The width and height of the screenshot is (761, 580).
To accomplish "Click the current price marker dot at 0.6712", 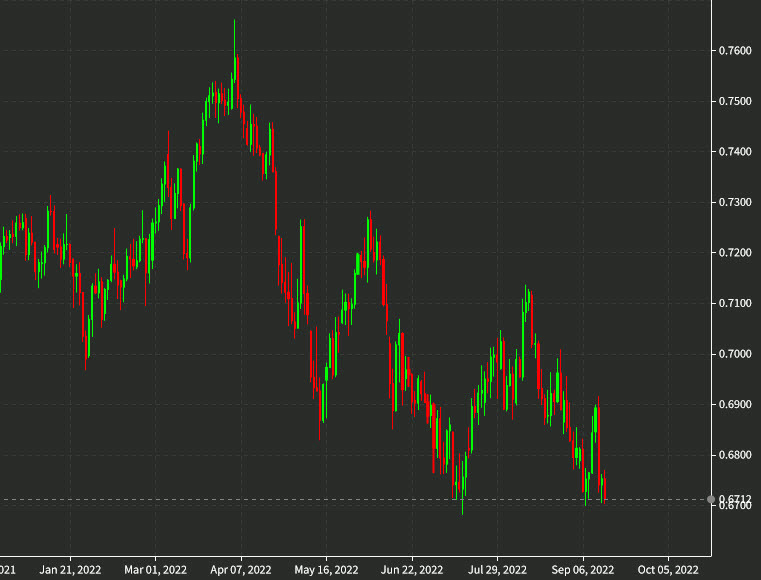I will [x=711, y=499].
